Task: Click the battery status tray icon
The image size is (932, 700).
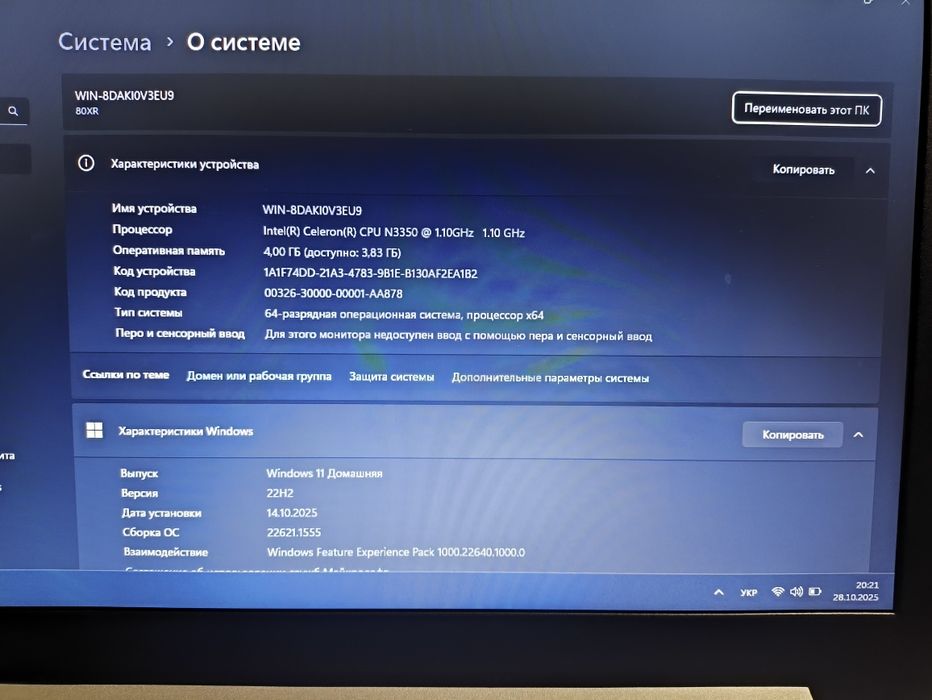Action: 815,591
